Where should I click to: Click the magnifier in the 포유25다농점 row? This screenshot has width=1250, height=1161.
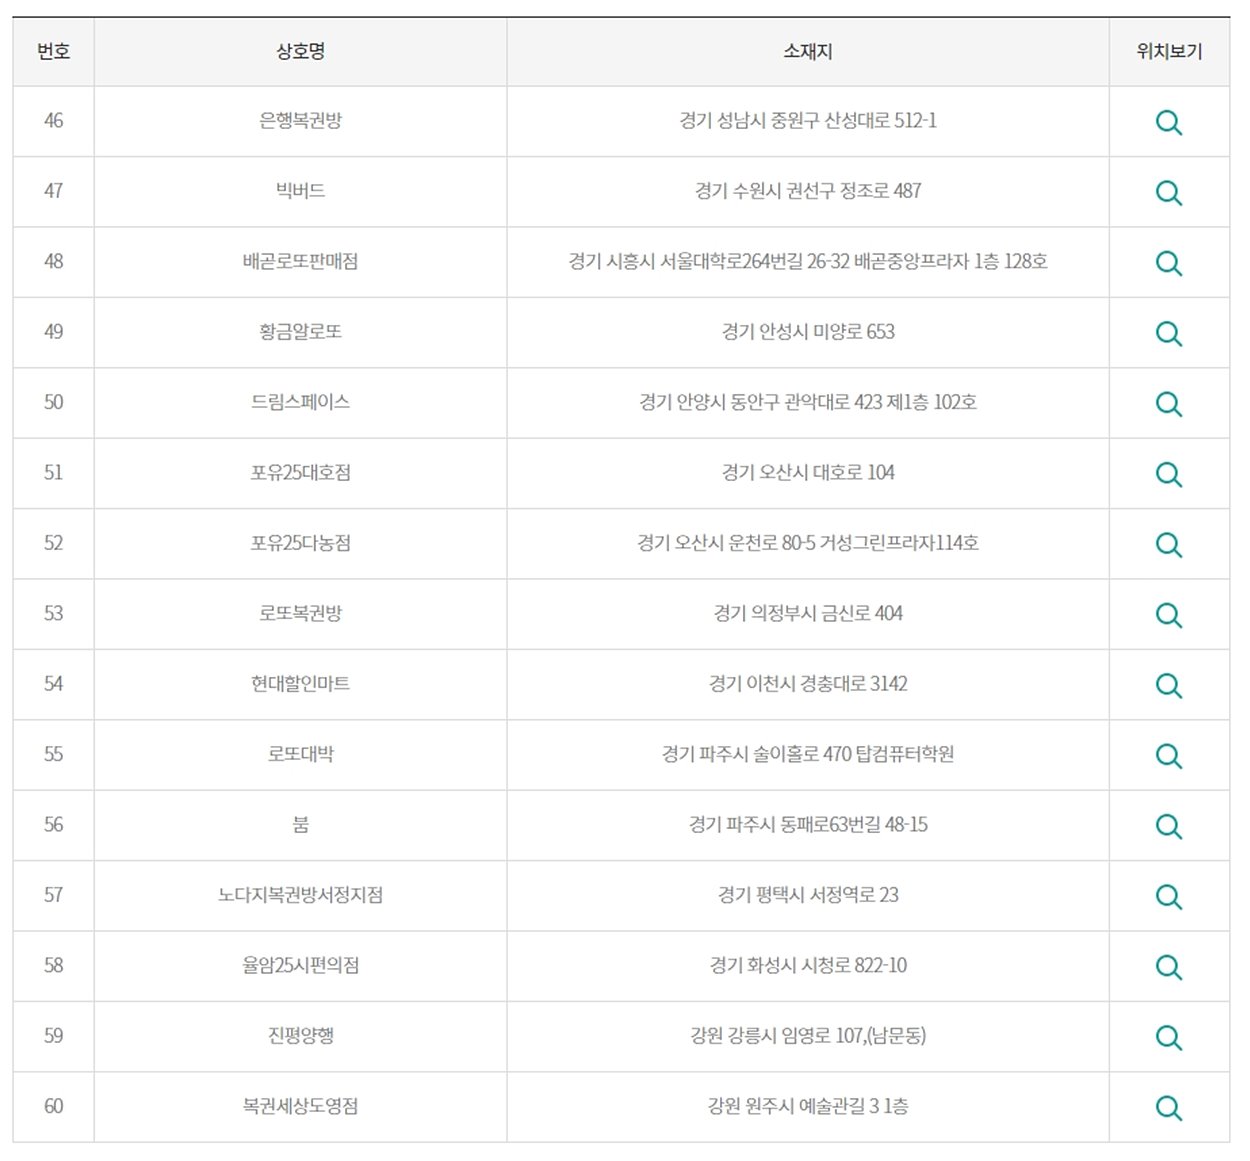1168,544
